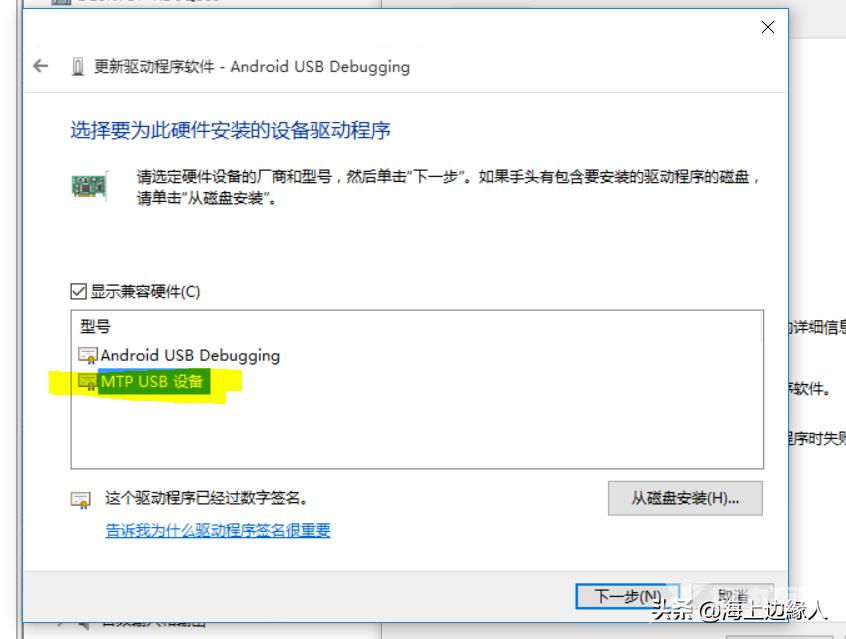Click the certificate icon next to Android USB Debugging

[88, 356]
